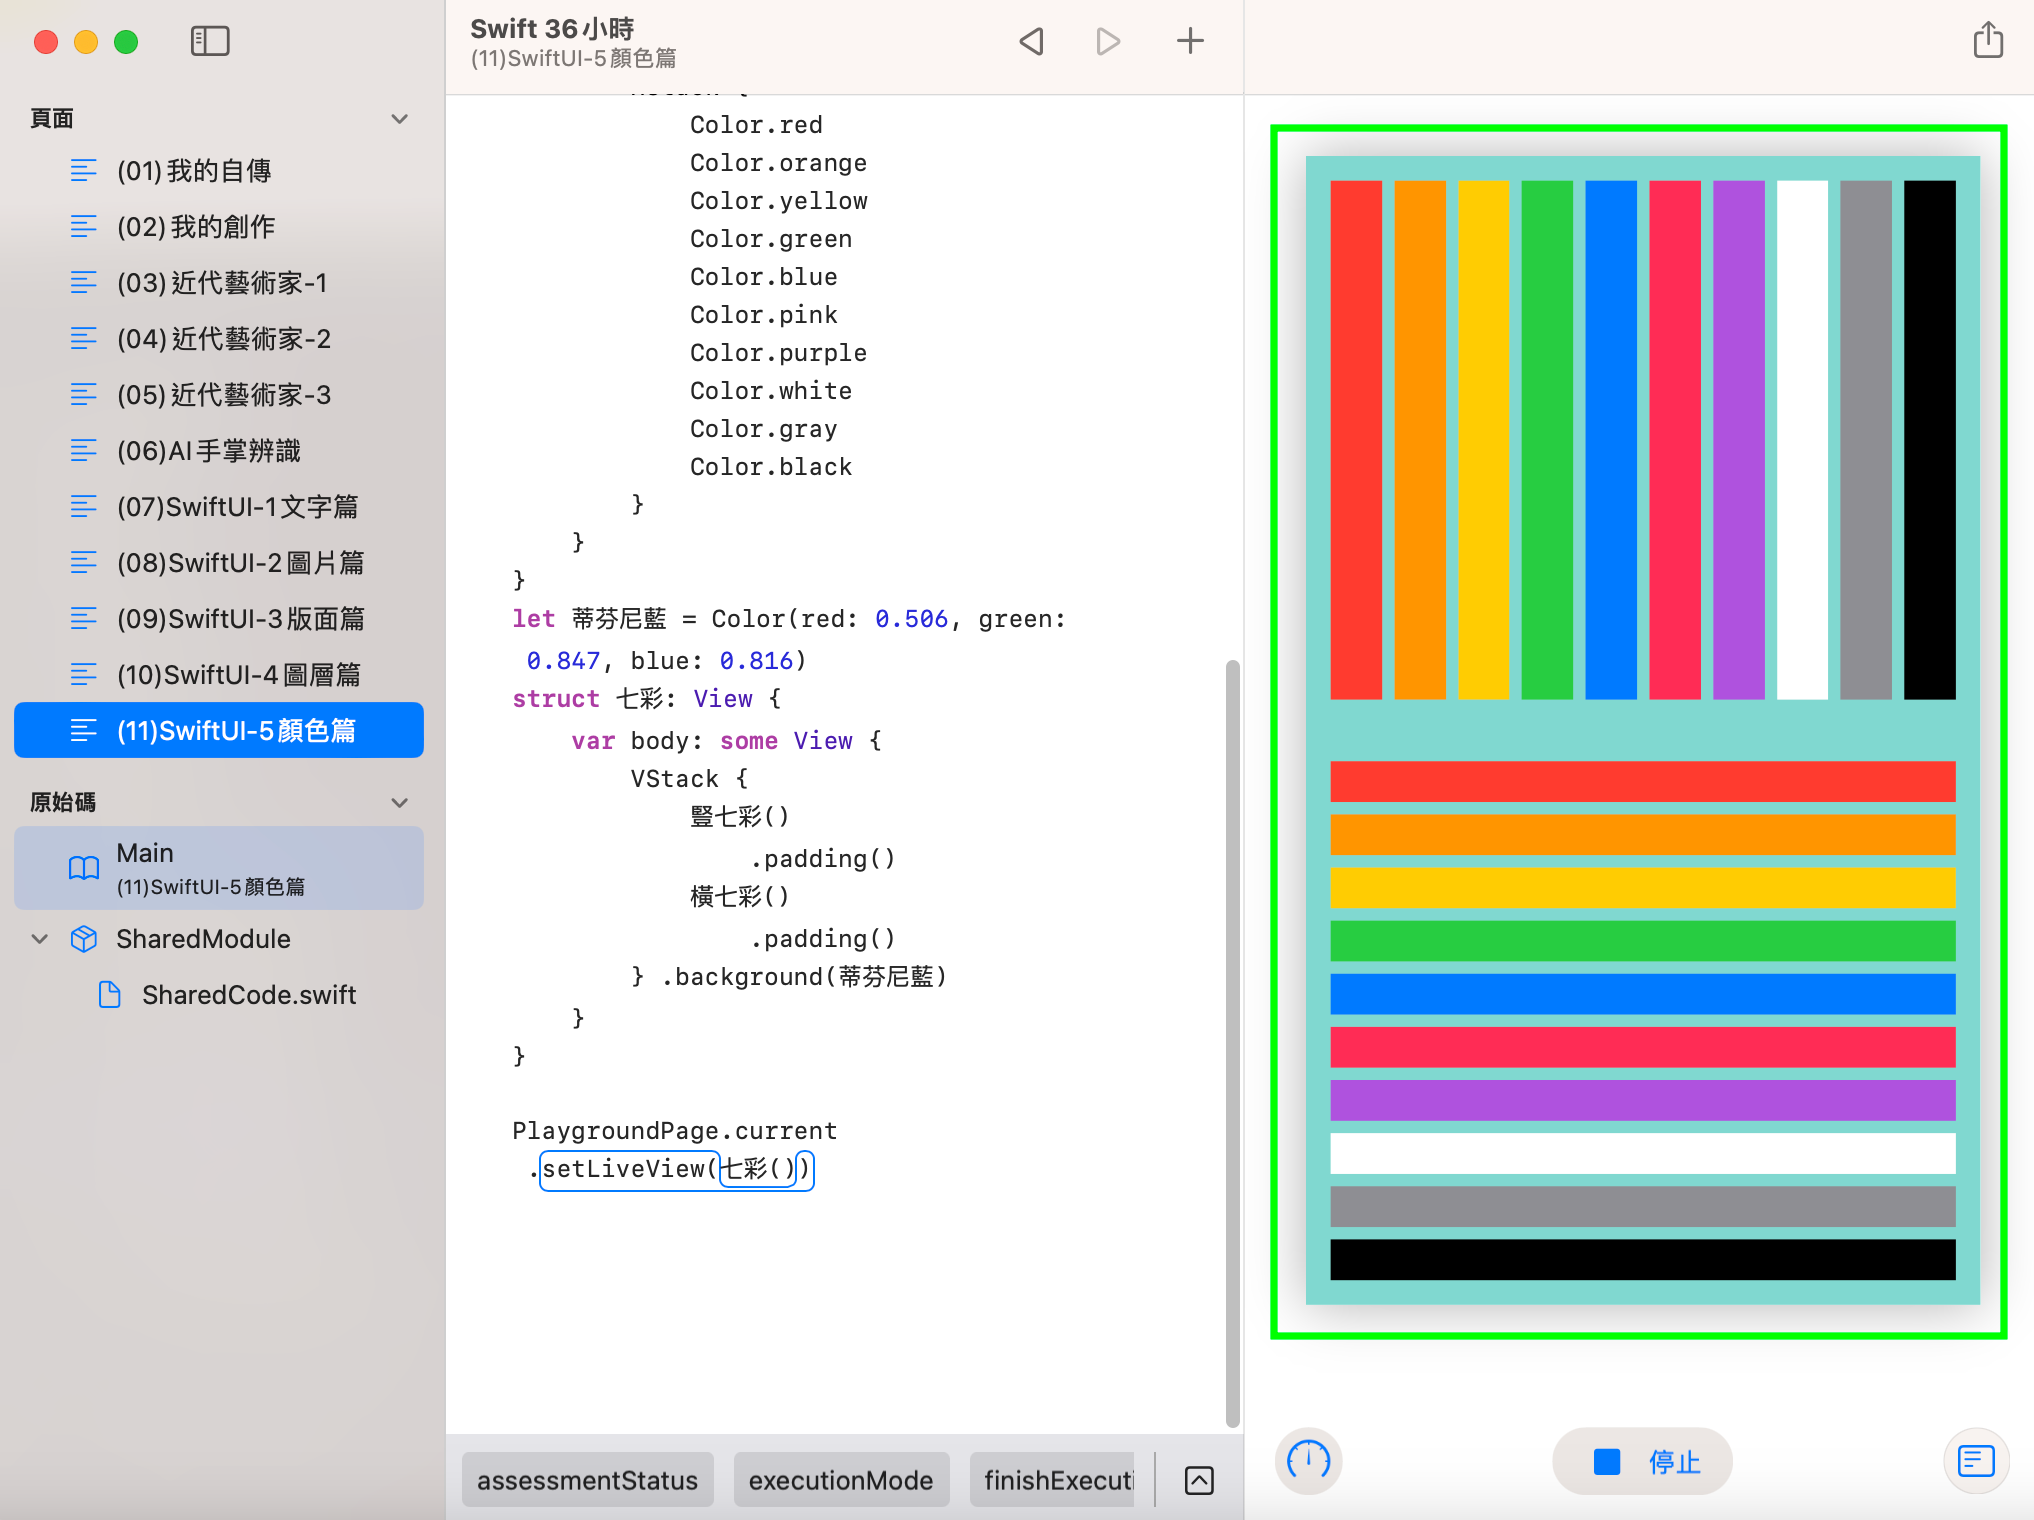Collapse the 原始碼 section chevron
Image resolution: width=2034 pixels, height=1520 pixels.
pyautogui.click(x=400, y=803)
